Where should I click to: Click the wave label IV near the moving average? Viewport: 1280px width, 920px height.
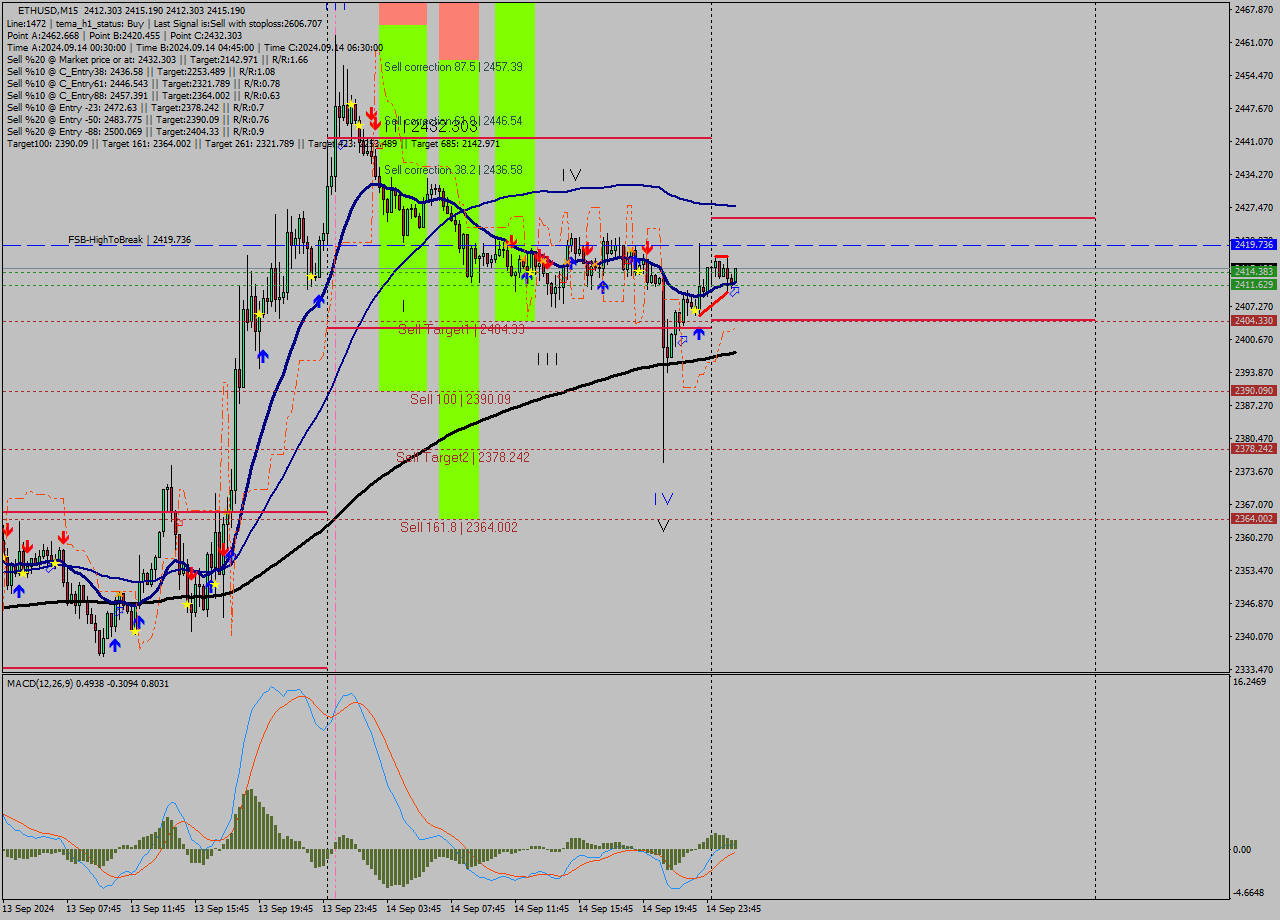570,176
